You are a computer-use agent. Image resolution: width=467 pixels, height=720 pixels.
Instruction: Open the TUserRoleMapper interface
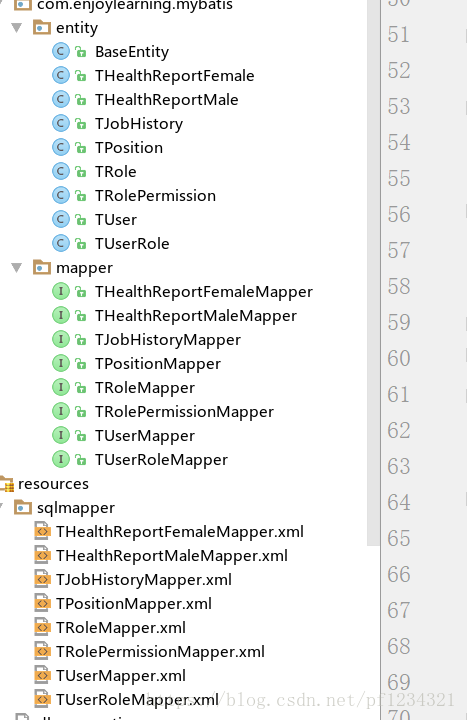pos(161,460)
